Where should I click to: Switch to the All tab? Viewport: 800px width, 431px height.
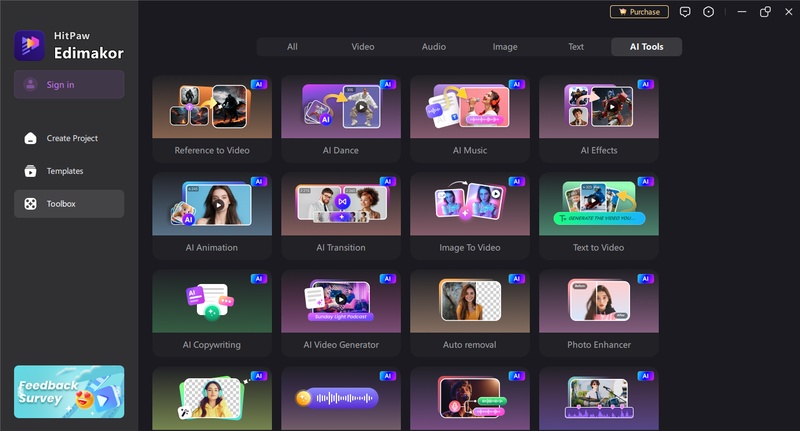[292, 46]
